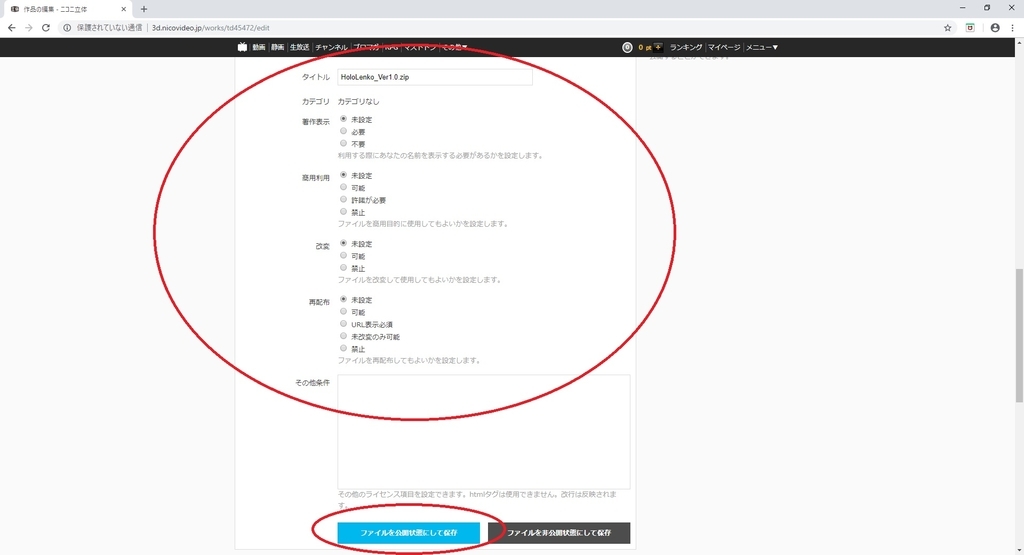Open マイページ in the nav bar

[x=724, y=47]
